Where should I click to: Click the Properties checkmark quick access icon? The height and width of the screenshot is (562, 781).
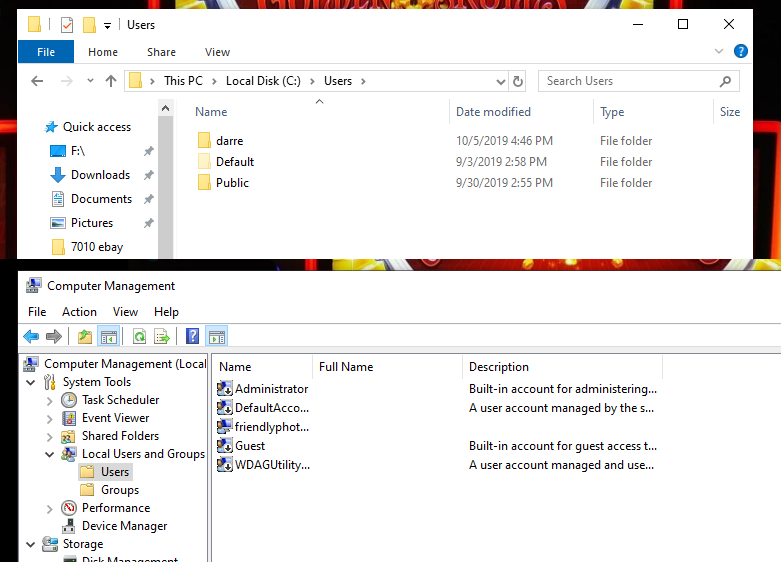pyautogui.click(x=67, y=24)
